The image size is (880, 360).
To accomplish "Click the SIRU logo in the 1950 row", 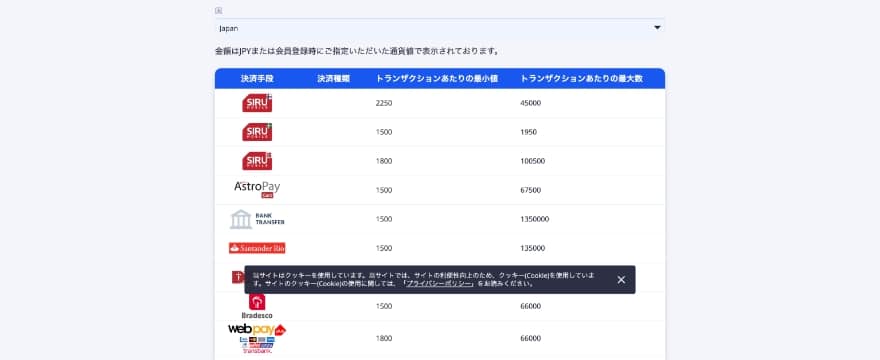I will coord(257,132).
